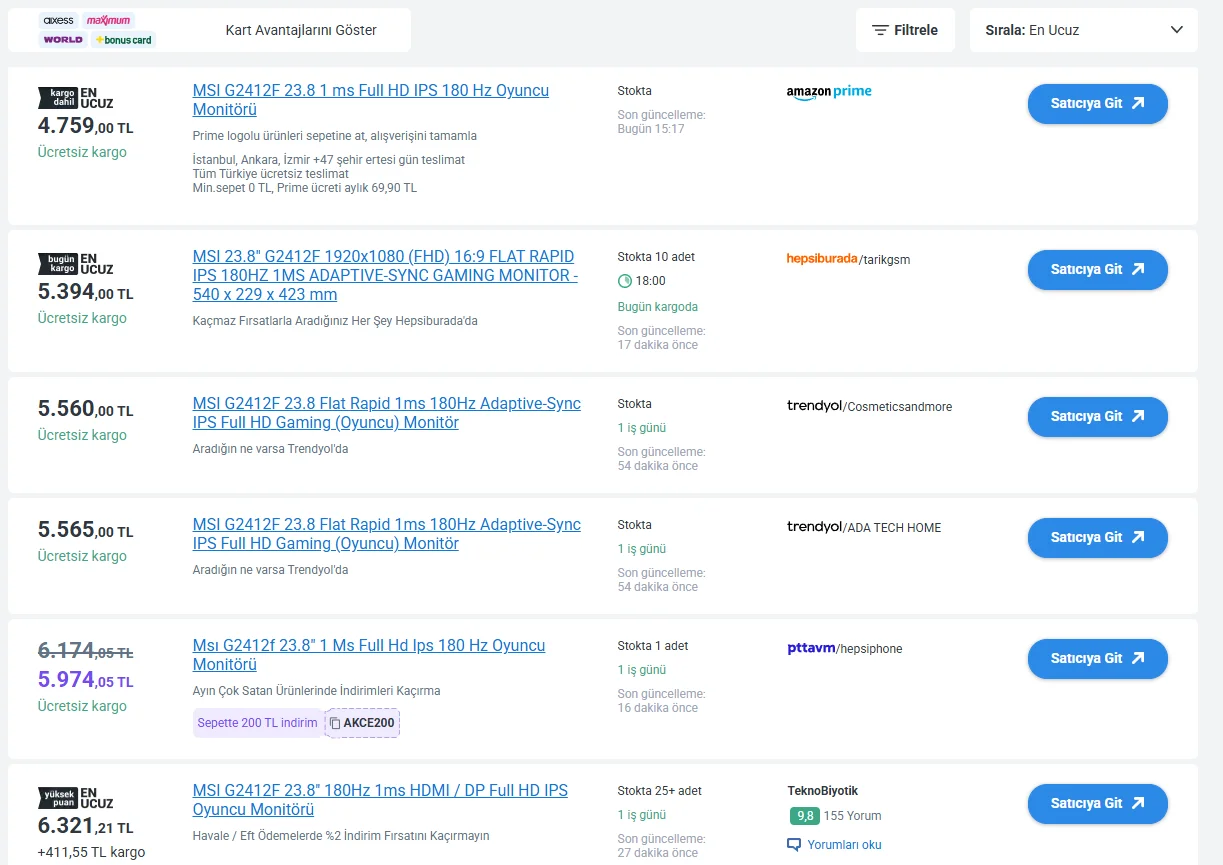Click the yüksek puan EN UCUZ badge
Viewport: 1223px width, 865px height.
(76, 797)
